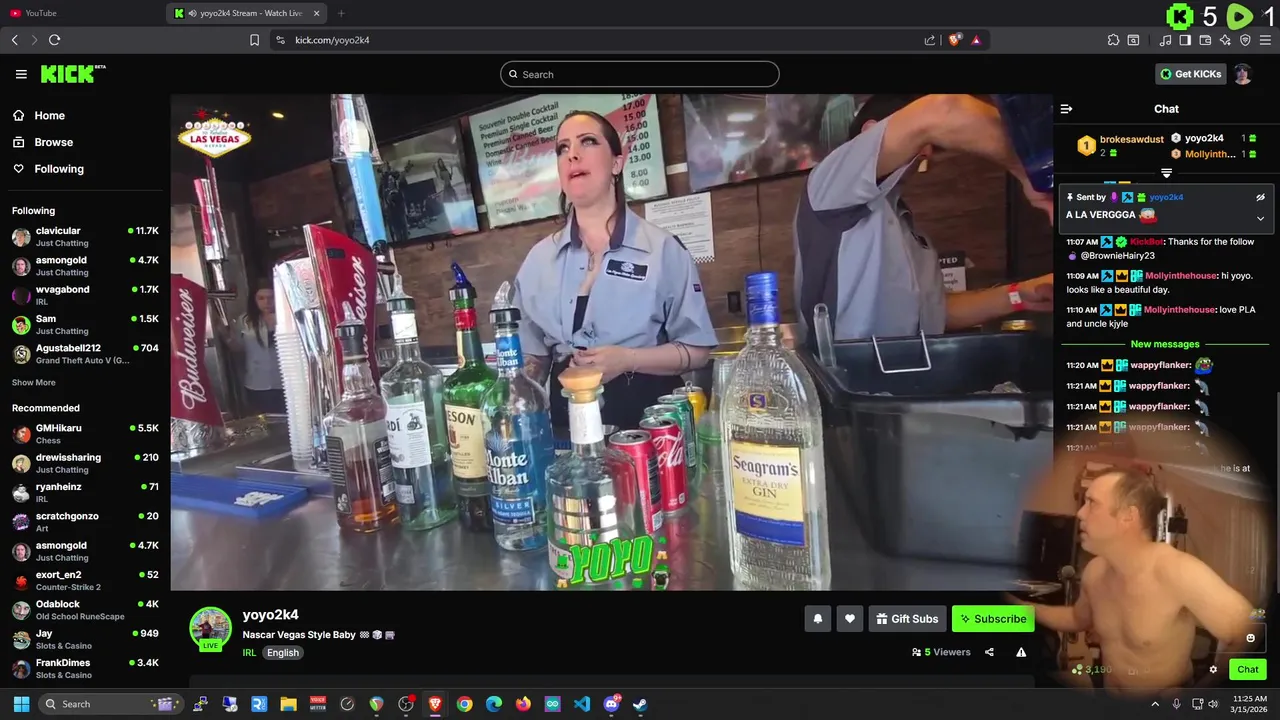
Task: Click Gift Subs button
Action: pyautogui.click(x=907, y=619)
